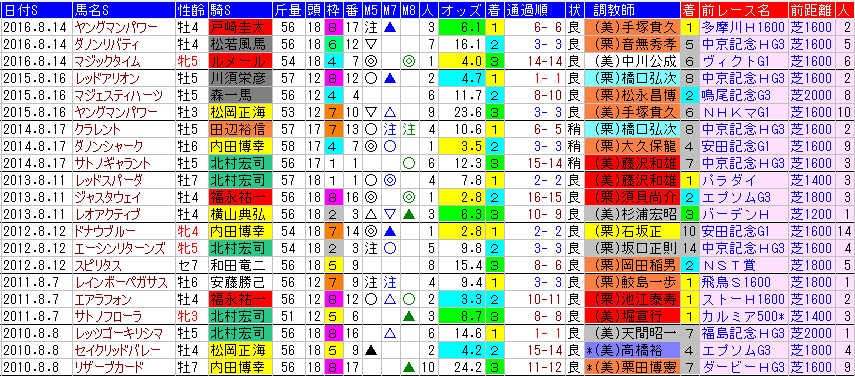Click trainer cell (美)堀宣行
Screen dimensions: 855x376
[x=632, y=316]
